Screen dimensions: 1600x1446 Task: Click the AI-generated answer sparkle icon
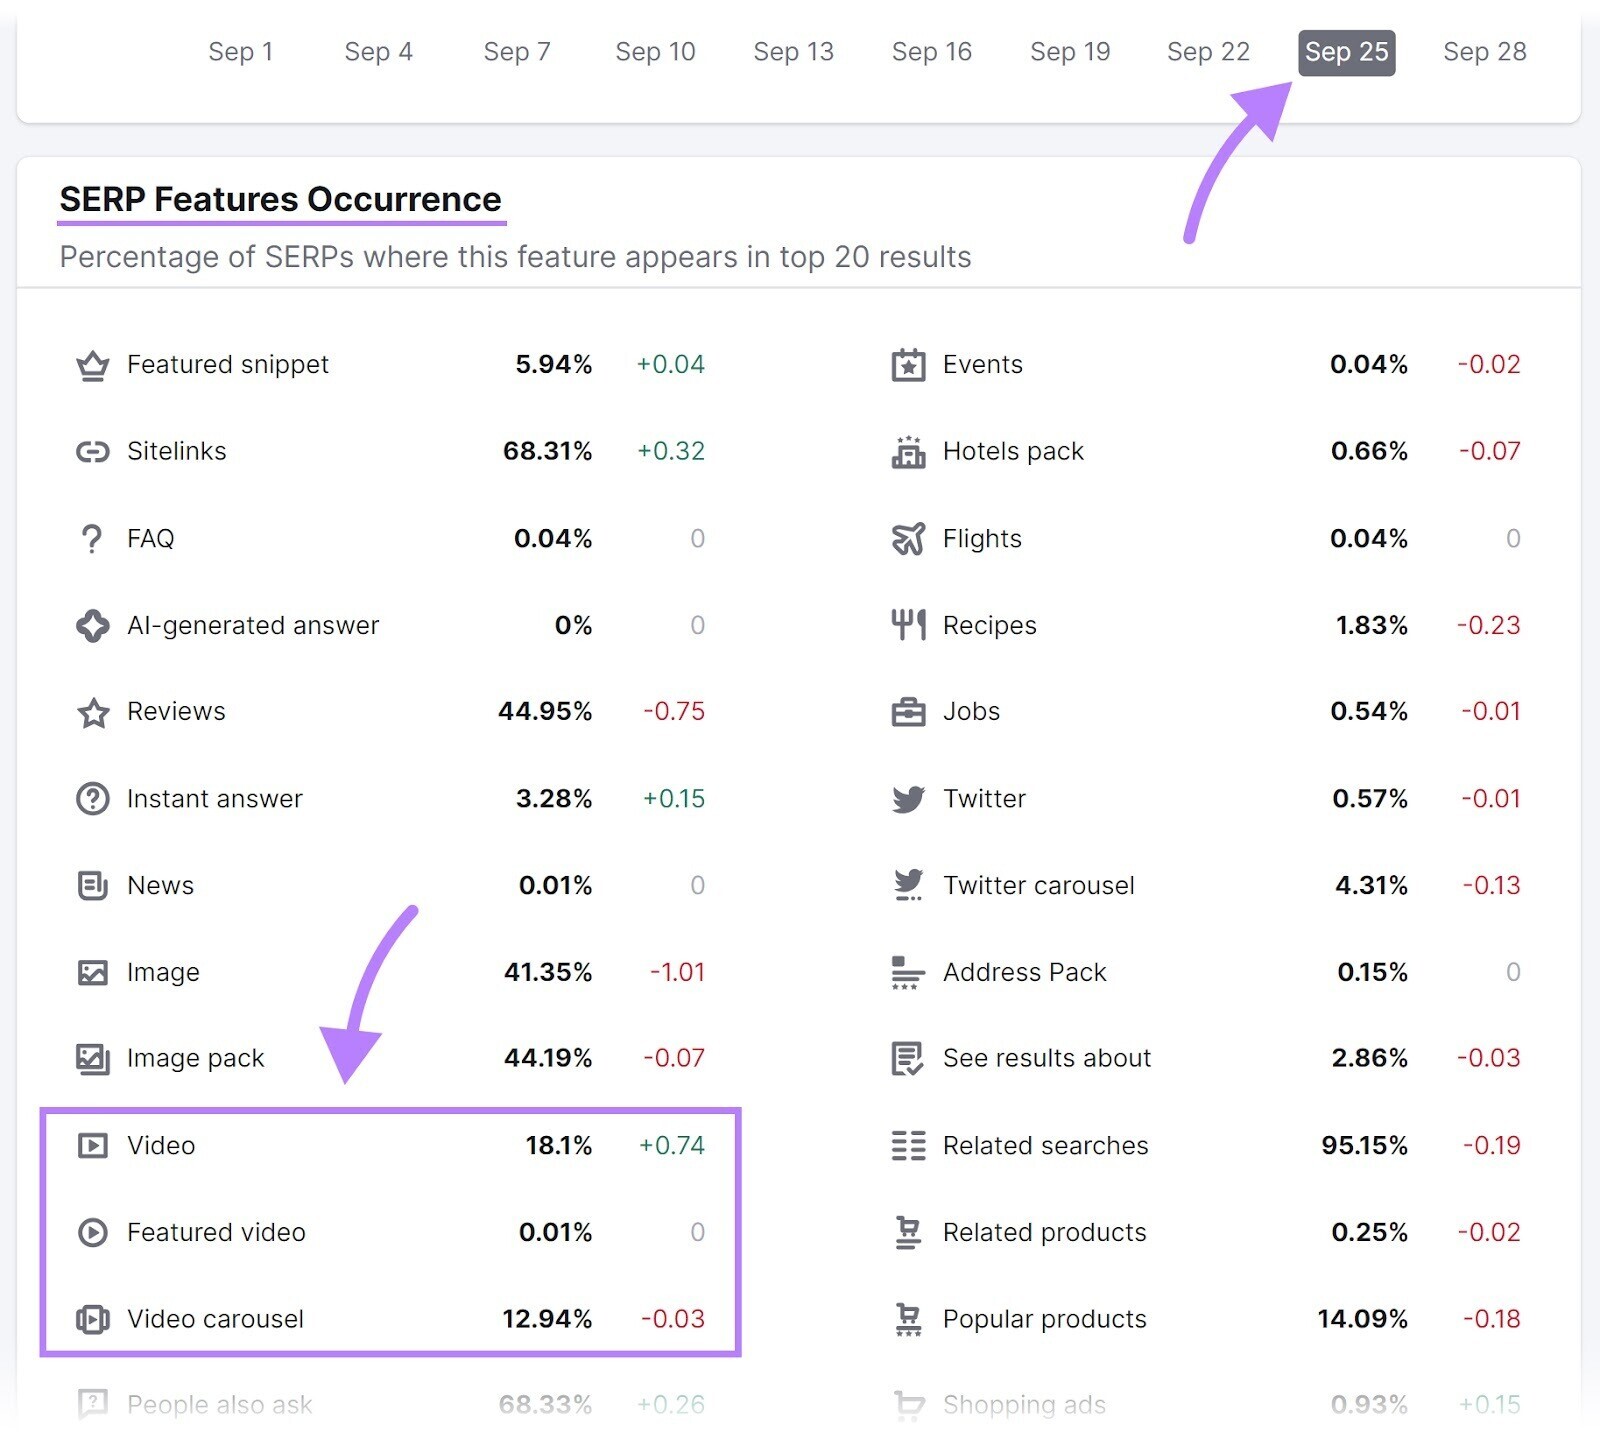click(x=92, y=626)
